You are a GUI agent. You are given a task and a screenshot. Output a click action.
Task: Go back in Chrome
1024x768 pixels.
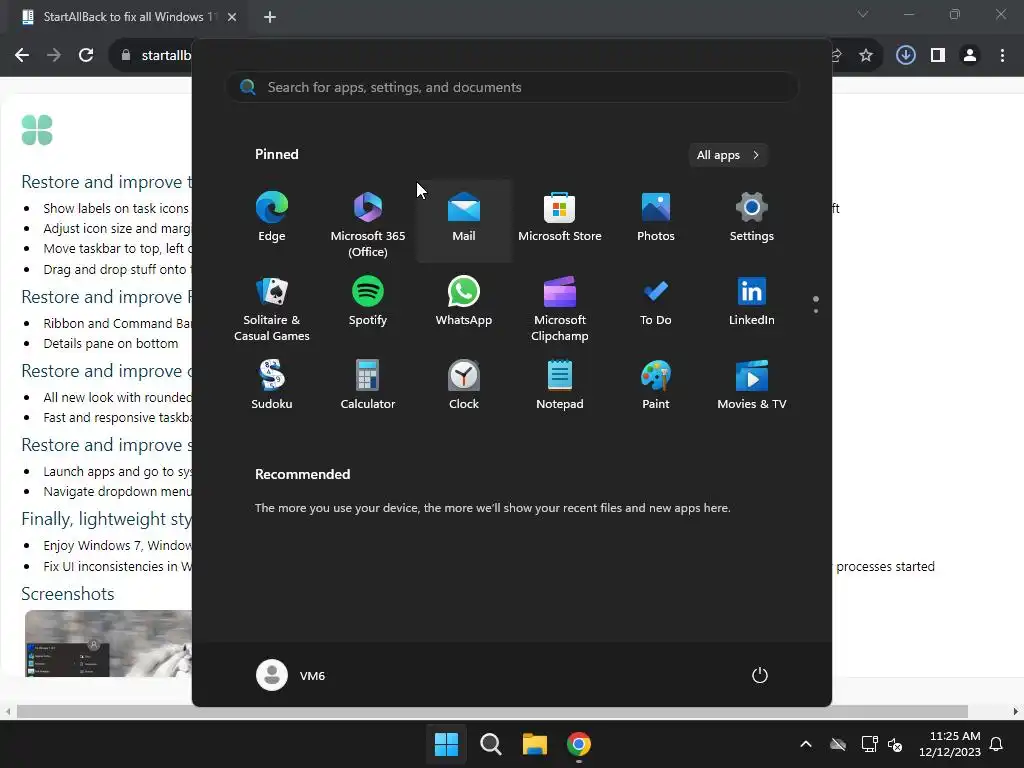click(22, 55)
